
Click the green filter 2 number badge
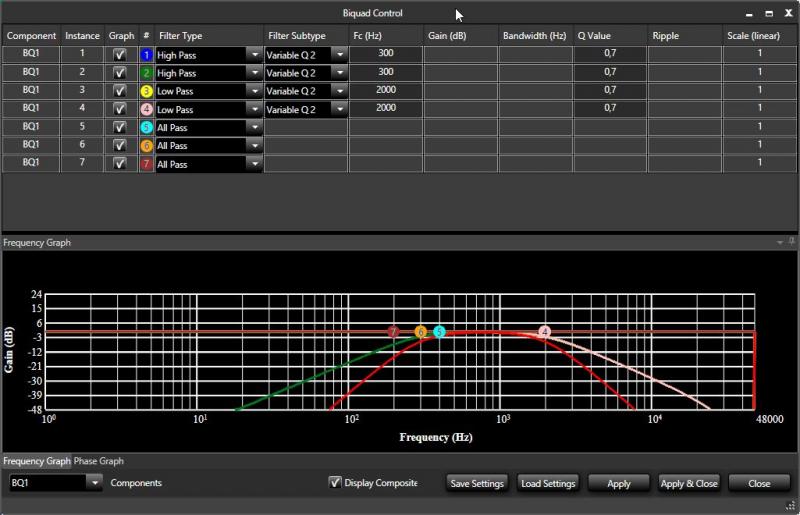point(146,73)
